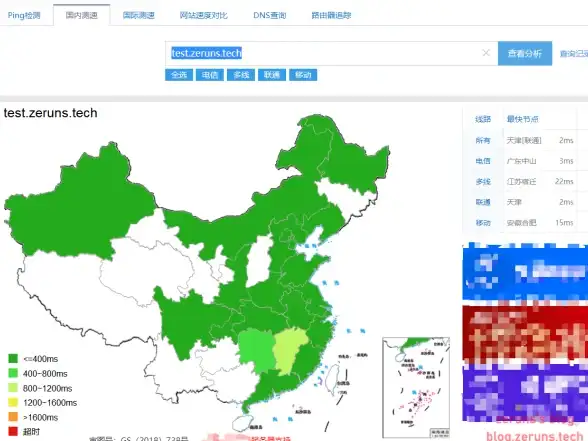Image resolution: width=588 pixels, height=441 pixels.
Task: Switch to the 国际测速 tab
Action: (x=139, y=15)
